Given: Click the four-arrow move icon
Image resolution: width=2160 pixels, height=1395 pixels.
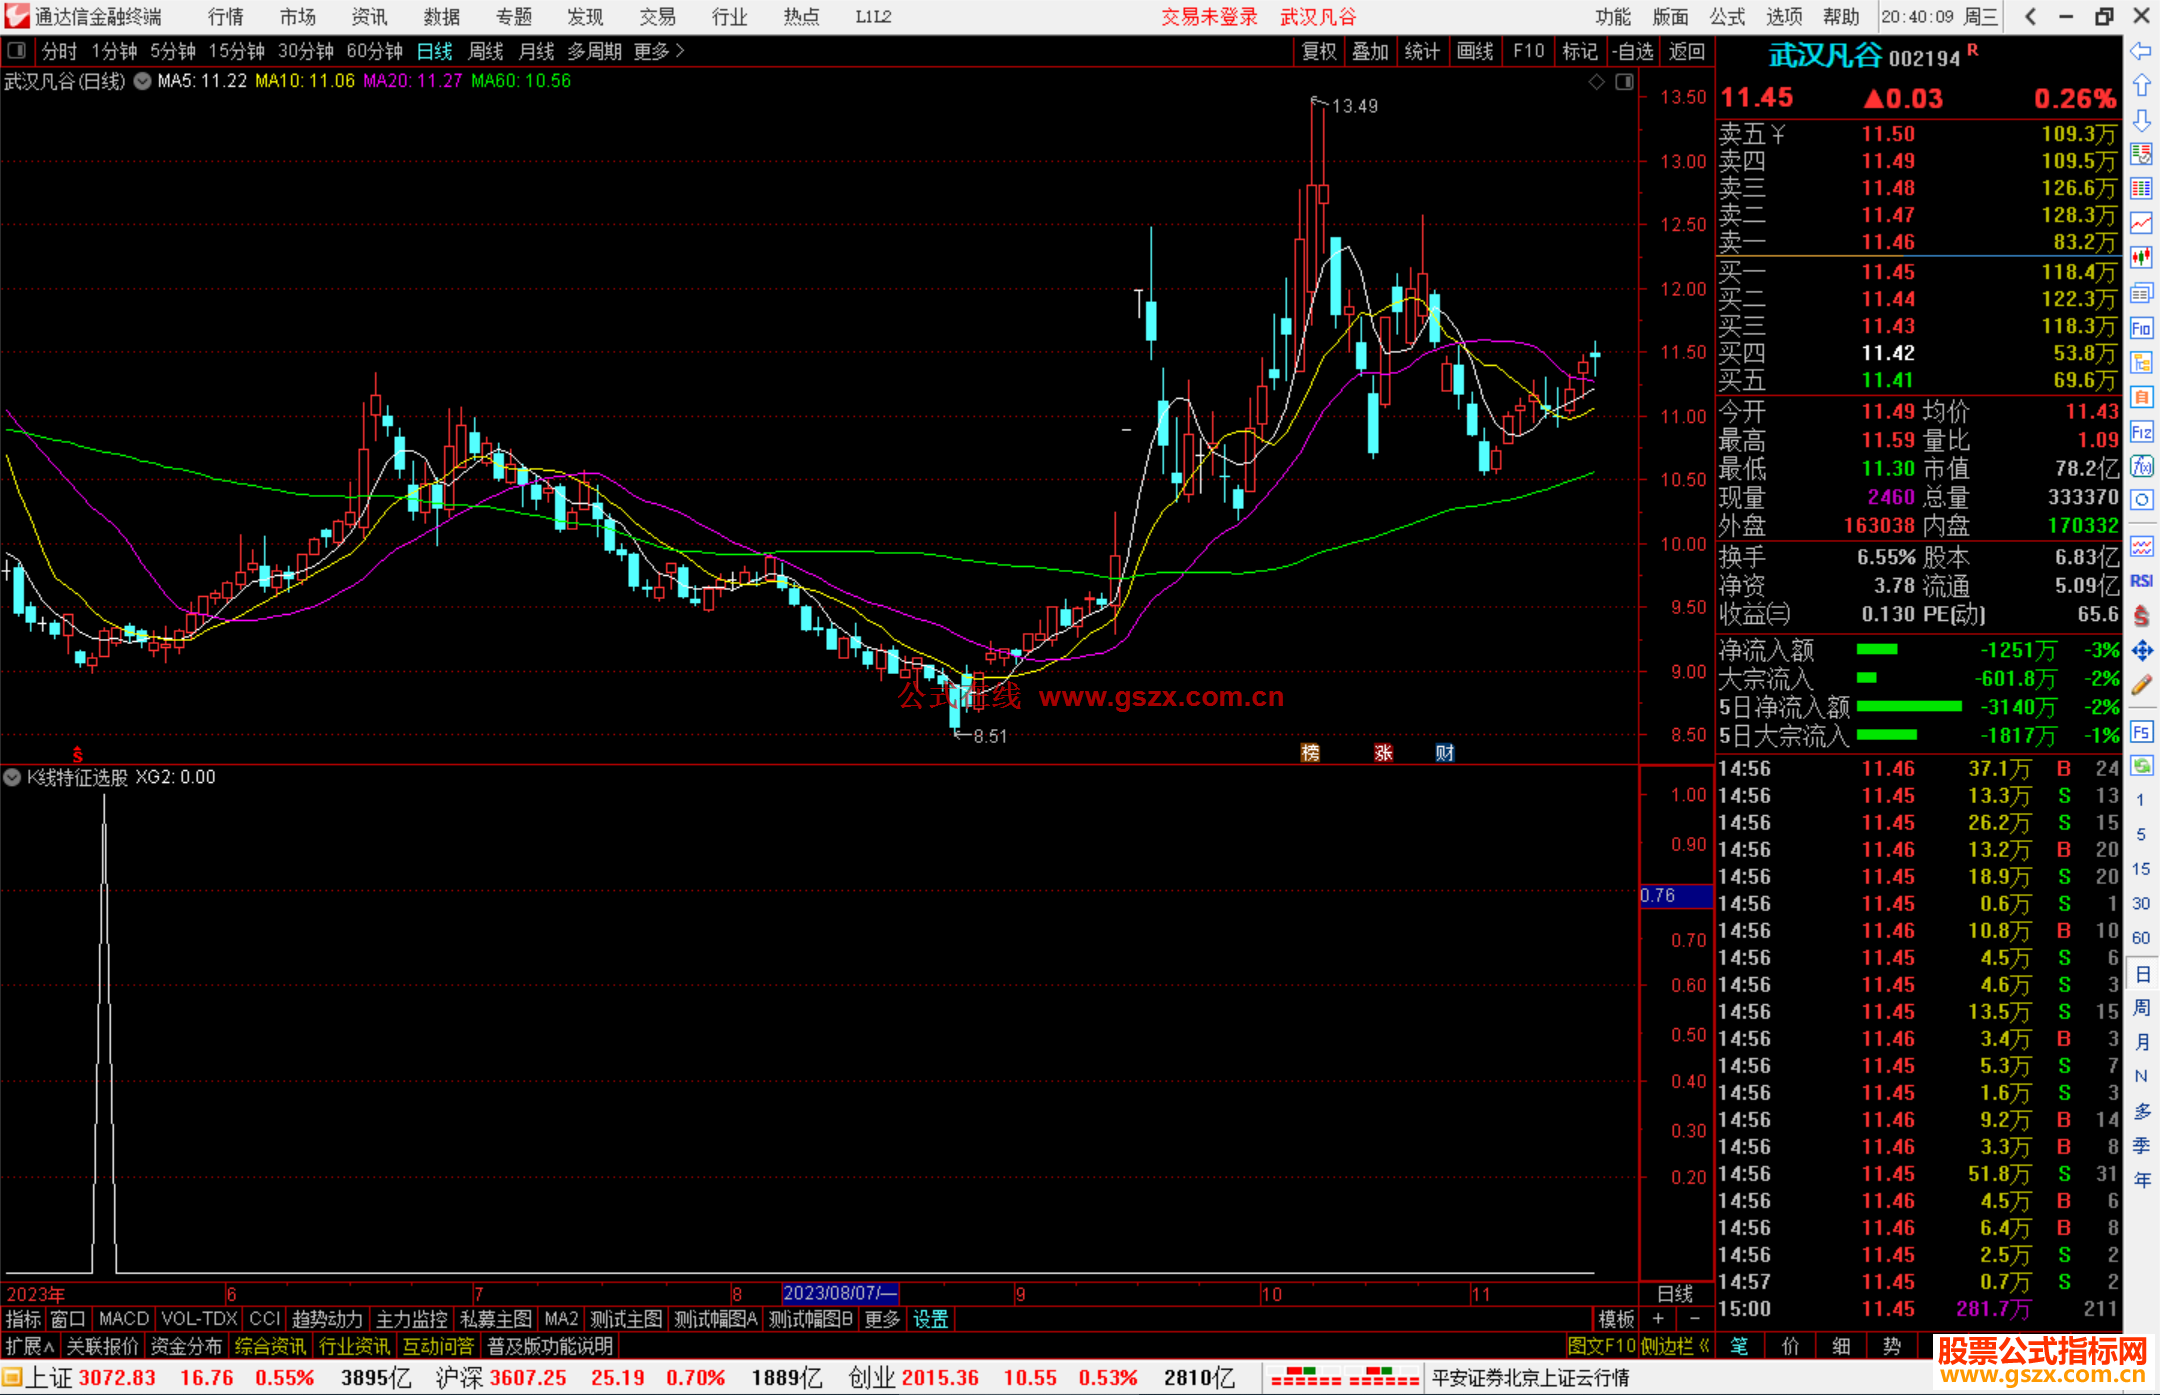Looking at the screenshot, I should [x=2141, y=651].
